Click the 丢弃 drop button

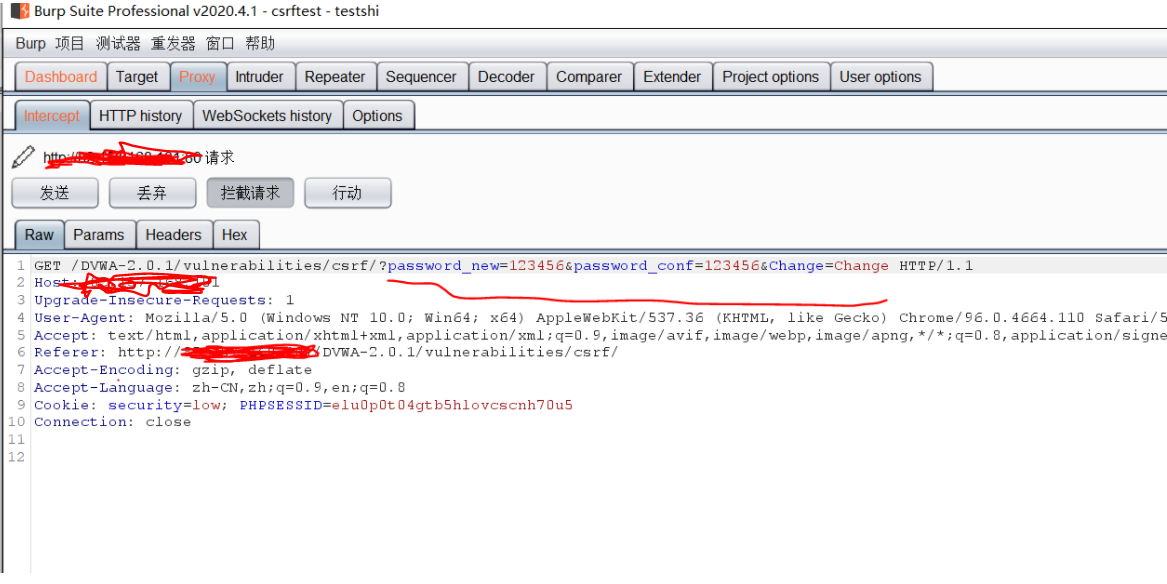153,193
